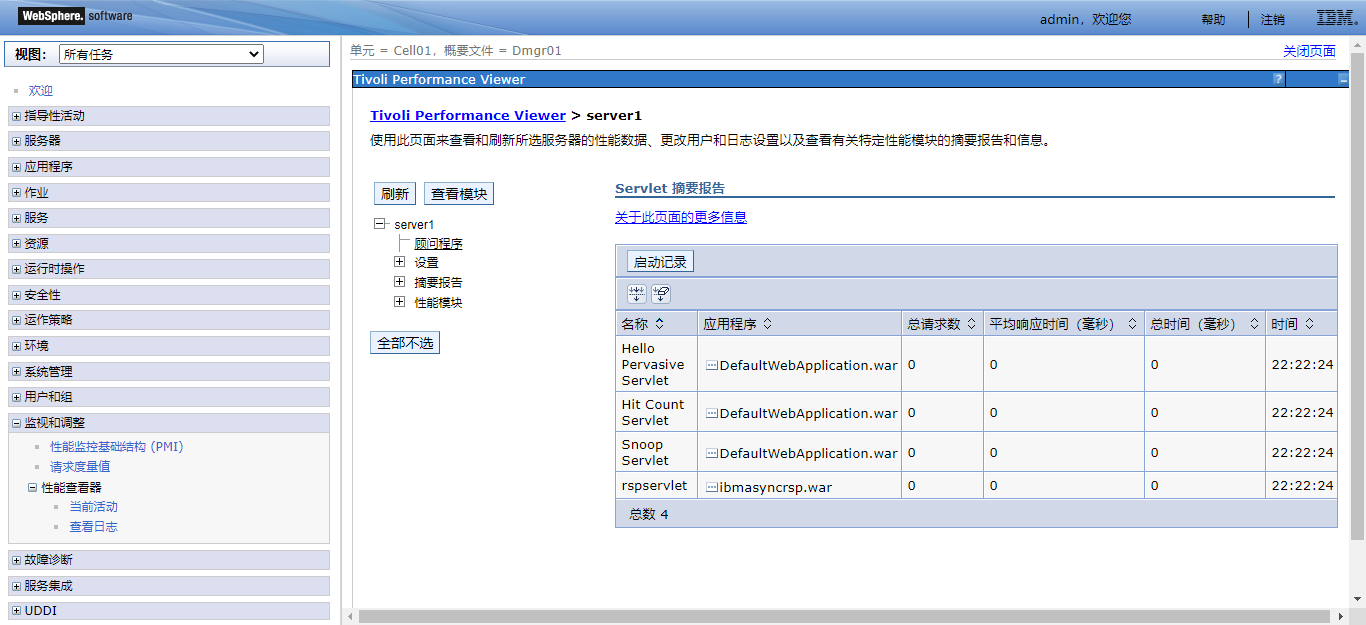
Task: Expand the 系统管理 navigation section
Action: coord(16,372)
